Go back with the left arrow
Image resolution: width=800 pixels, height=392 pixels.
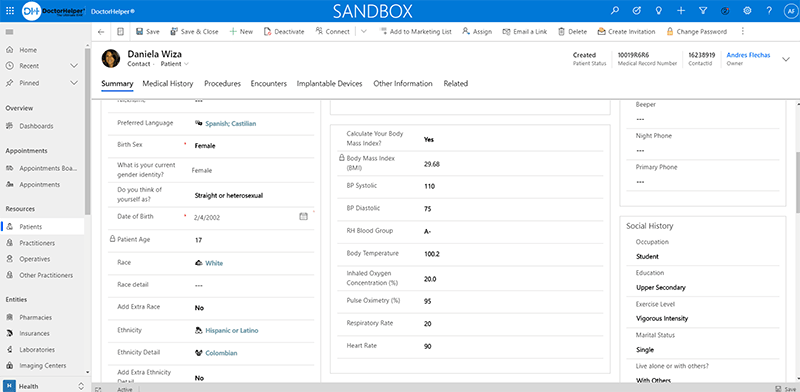click(x=101, y=32)
